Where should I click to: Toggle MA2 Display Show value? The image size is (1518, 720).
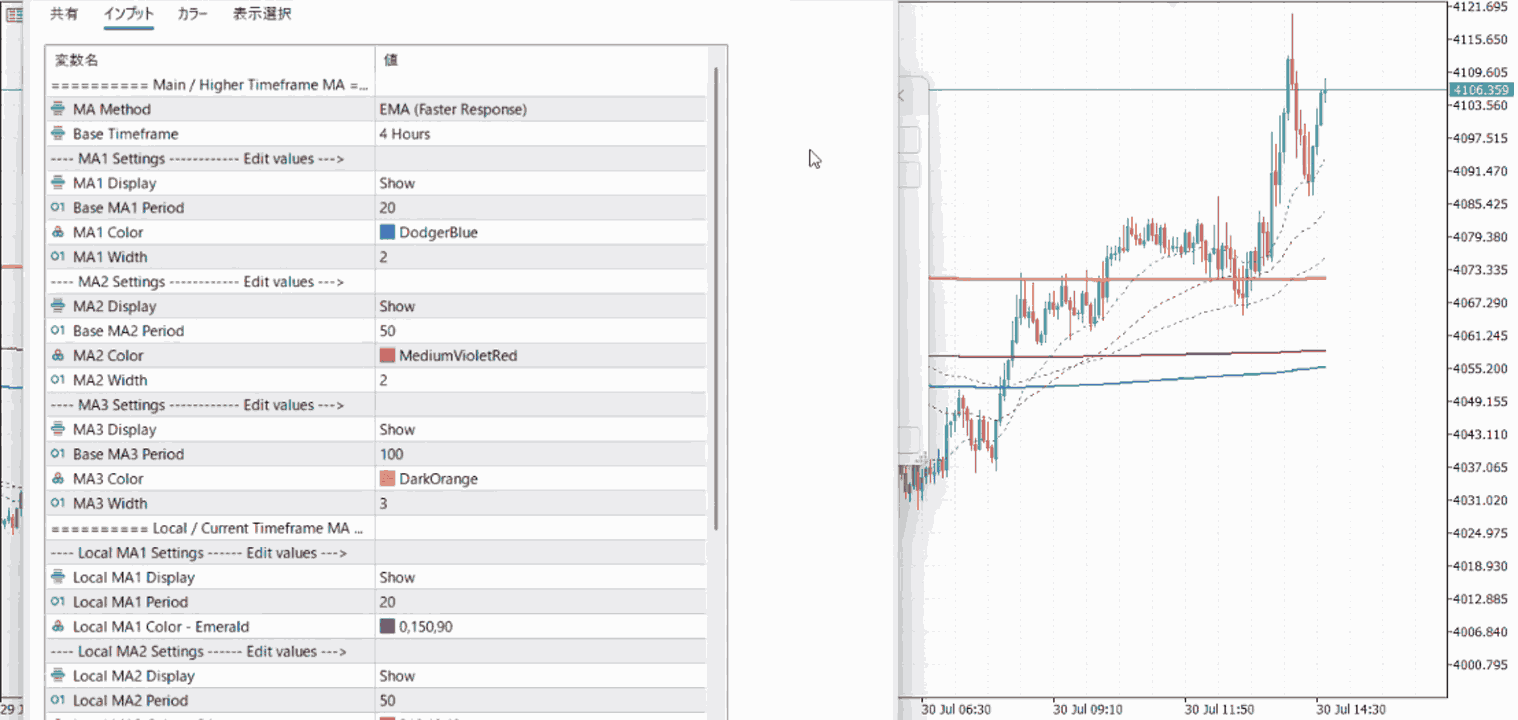coord(540,306)
